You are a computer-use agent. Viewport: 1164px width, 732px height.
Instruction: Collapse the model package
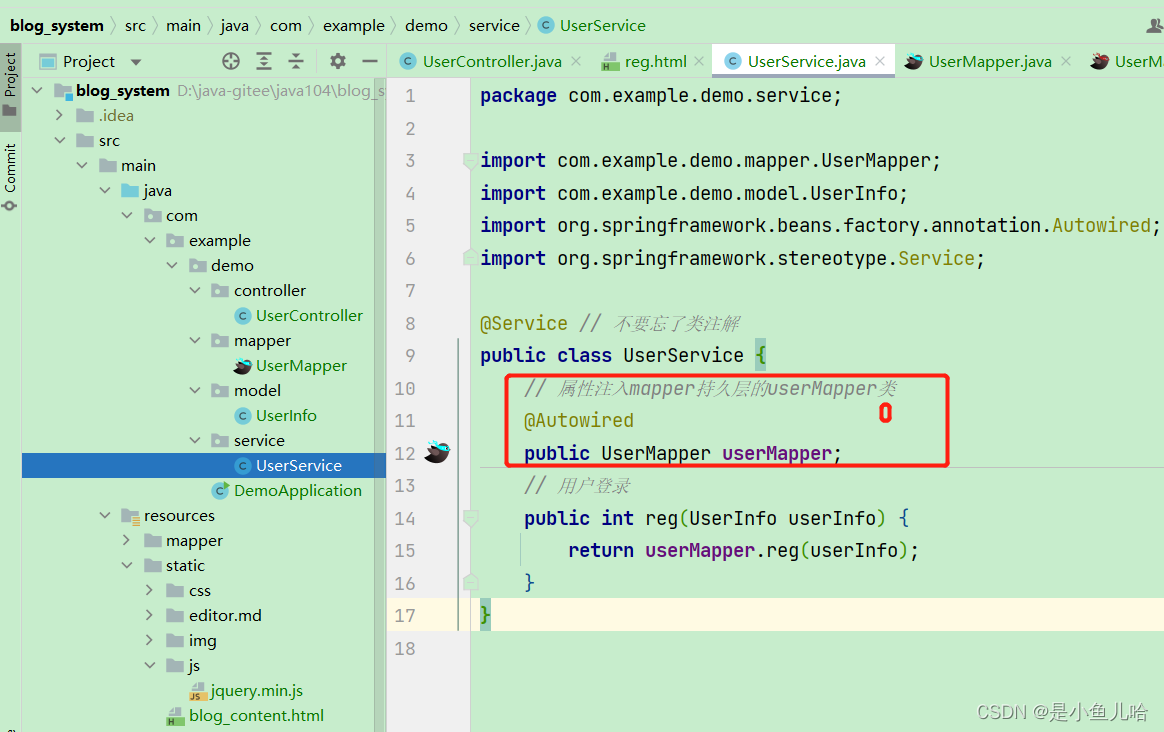click(194, 390)
